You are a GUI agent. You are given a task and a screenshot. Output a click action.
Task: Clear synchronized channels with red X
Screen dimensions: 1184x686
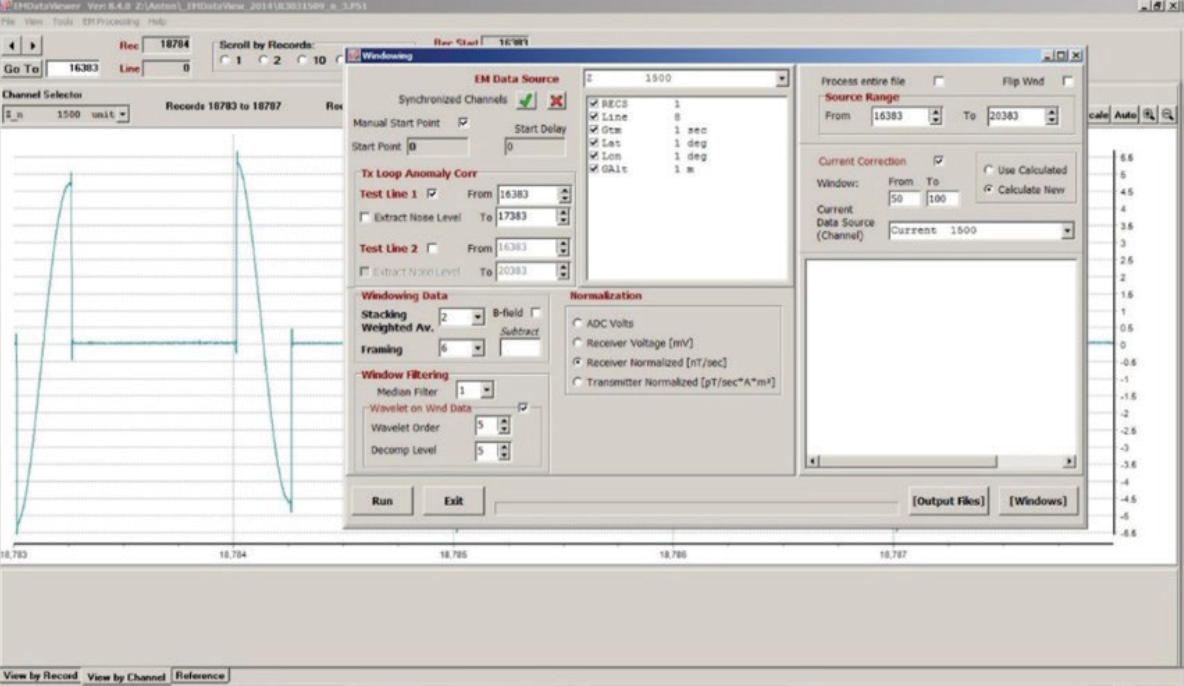click(x=557, y=100)
